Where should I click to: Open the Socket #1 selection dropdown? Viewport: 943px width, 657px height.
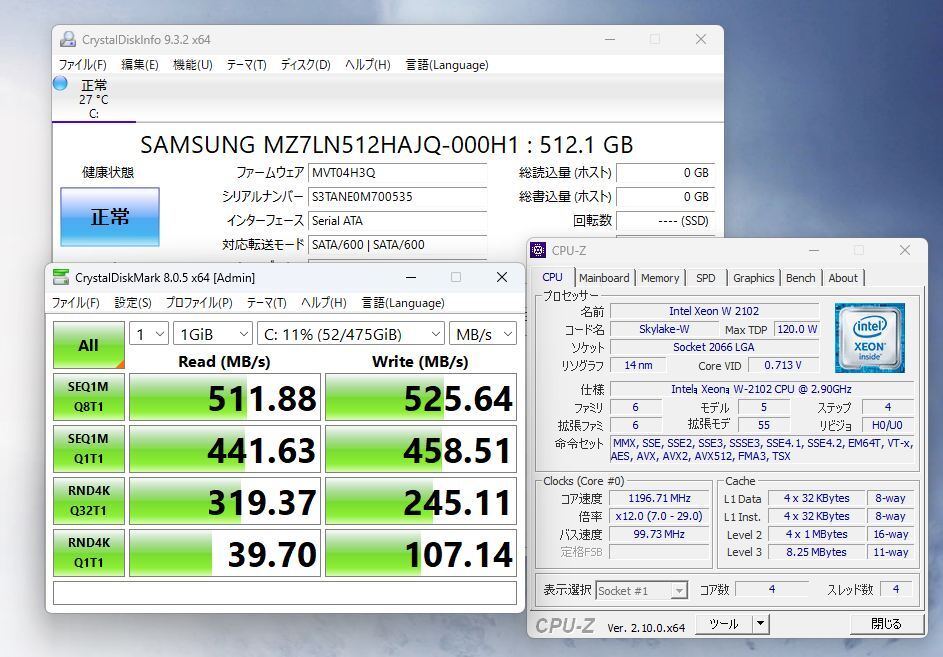[x=642, y=591]
